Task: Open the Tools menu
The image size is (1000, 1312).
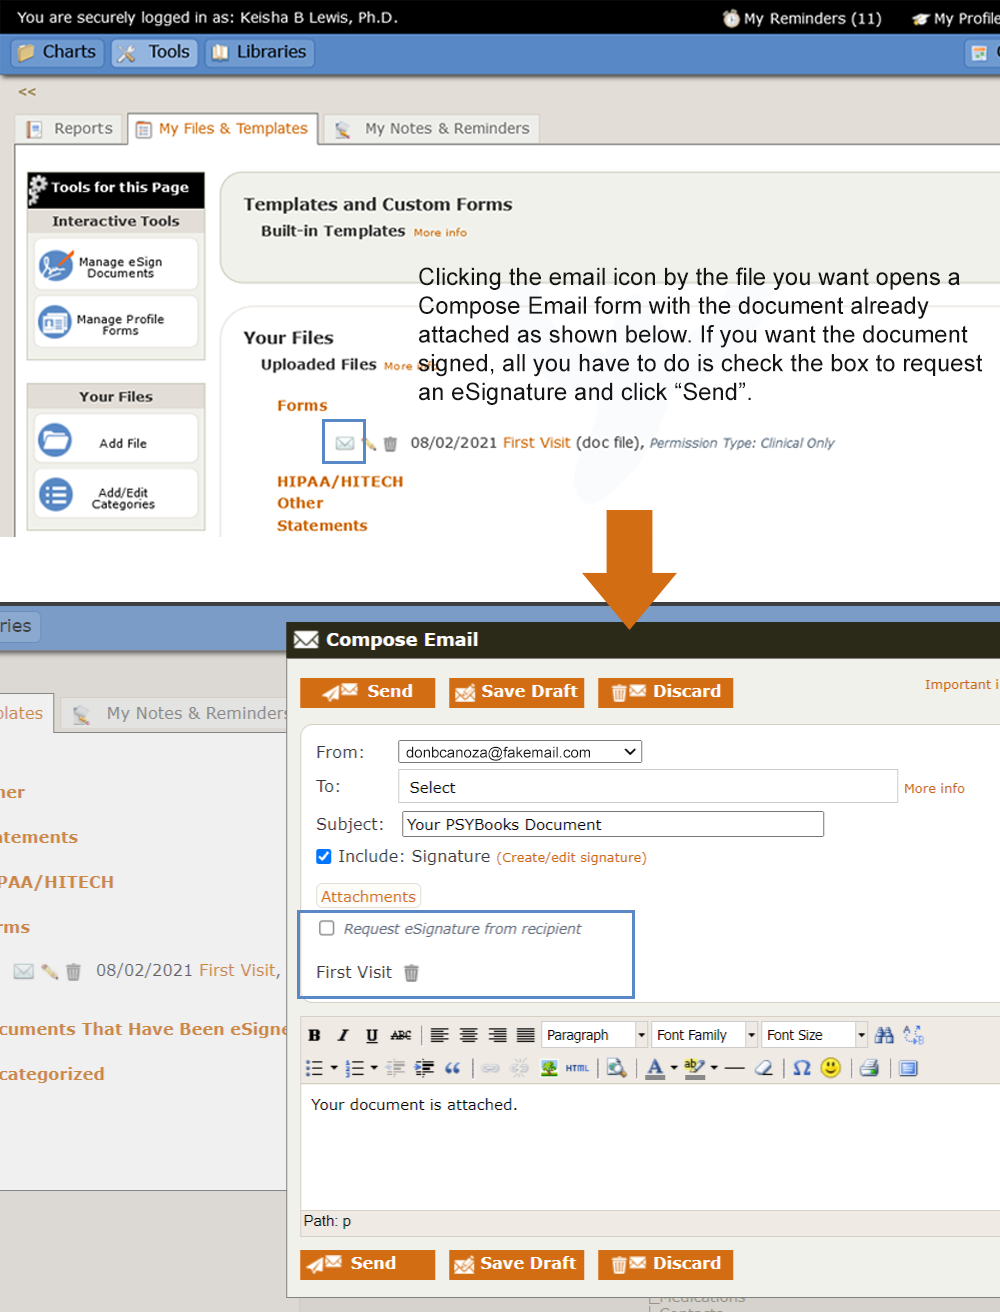Action: tap(155, 52)
